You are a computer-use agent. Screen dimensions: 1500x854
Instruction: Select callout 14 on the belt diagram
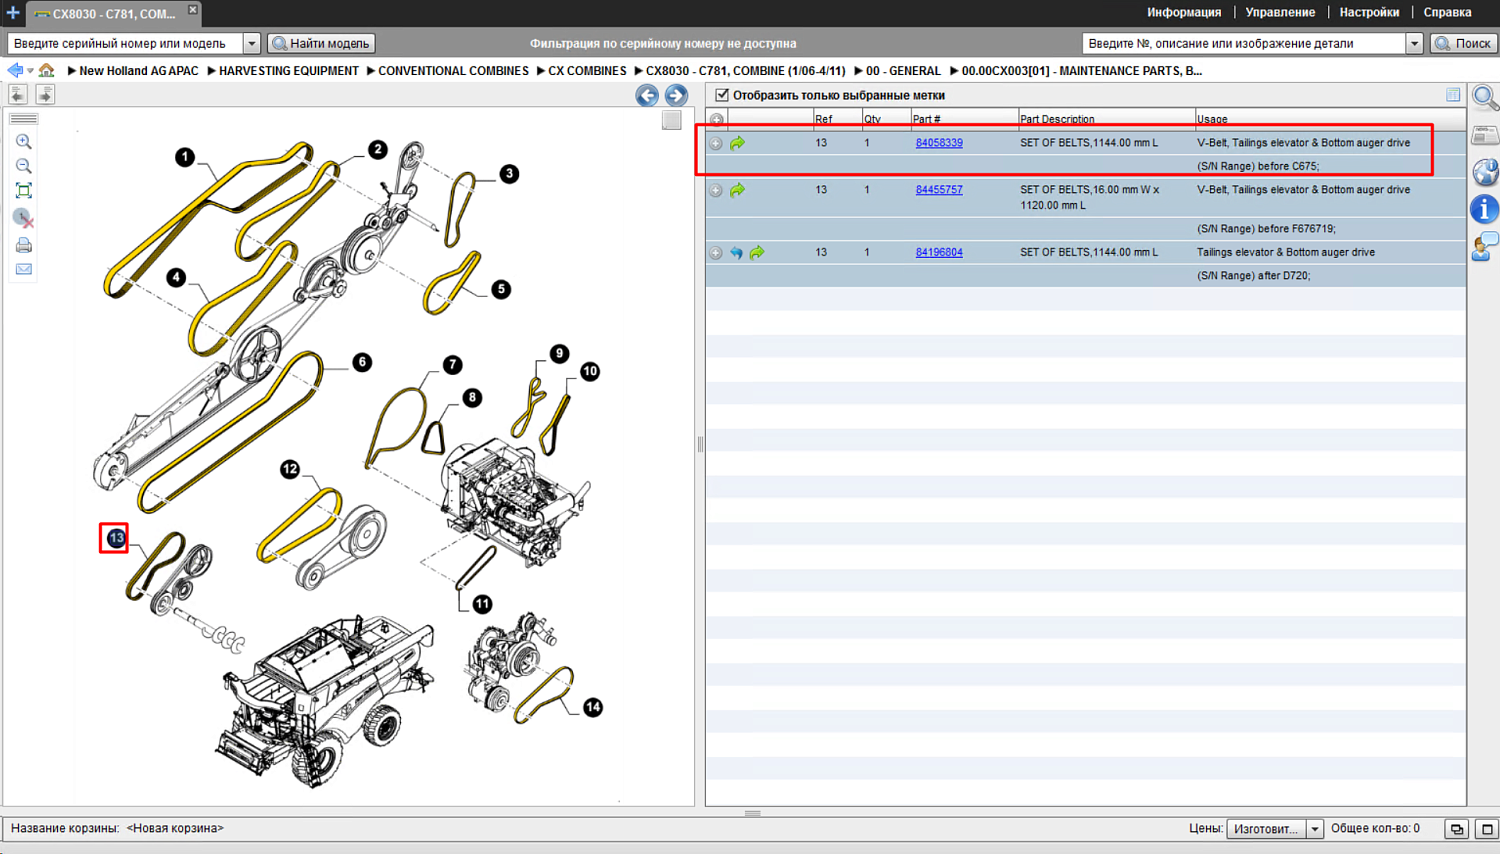pyautogui.click(x=593, y=707)
